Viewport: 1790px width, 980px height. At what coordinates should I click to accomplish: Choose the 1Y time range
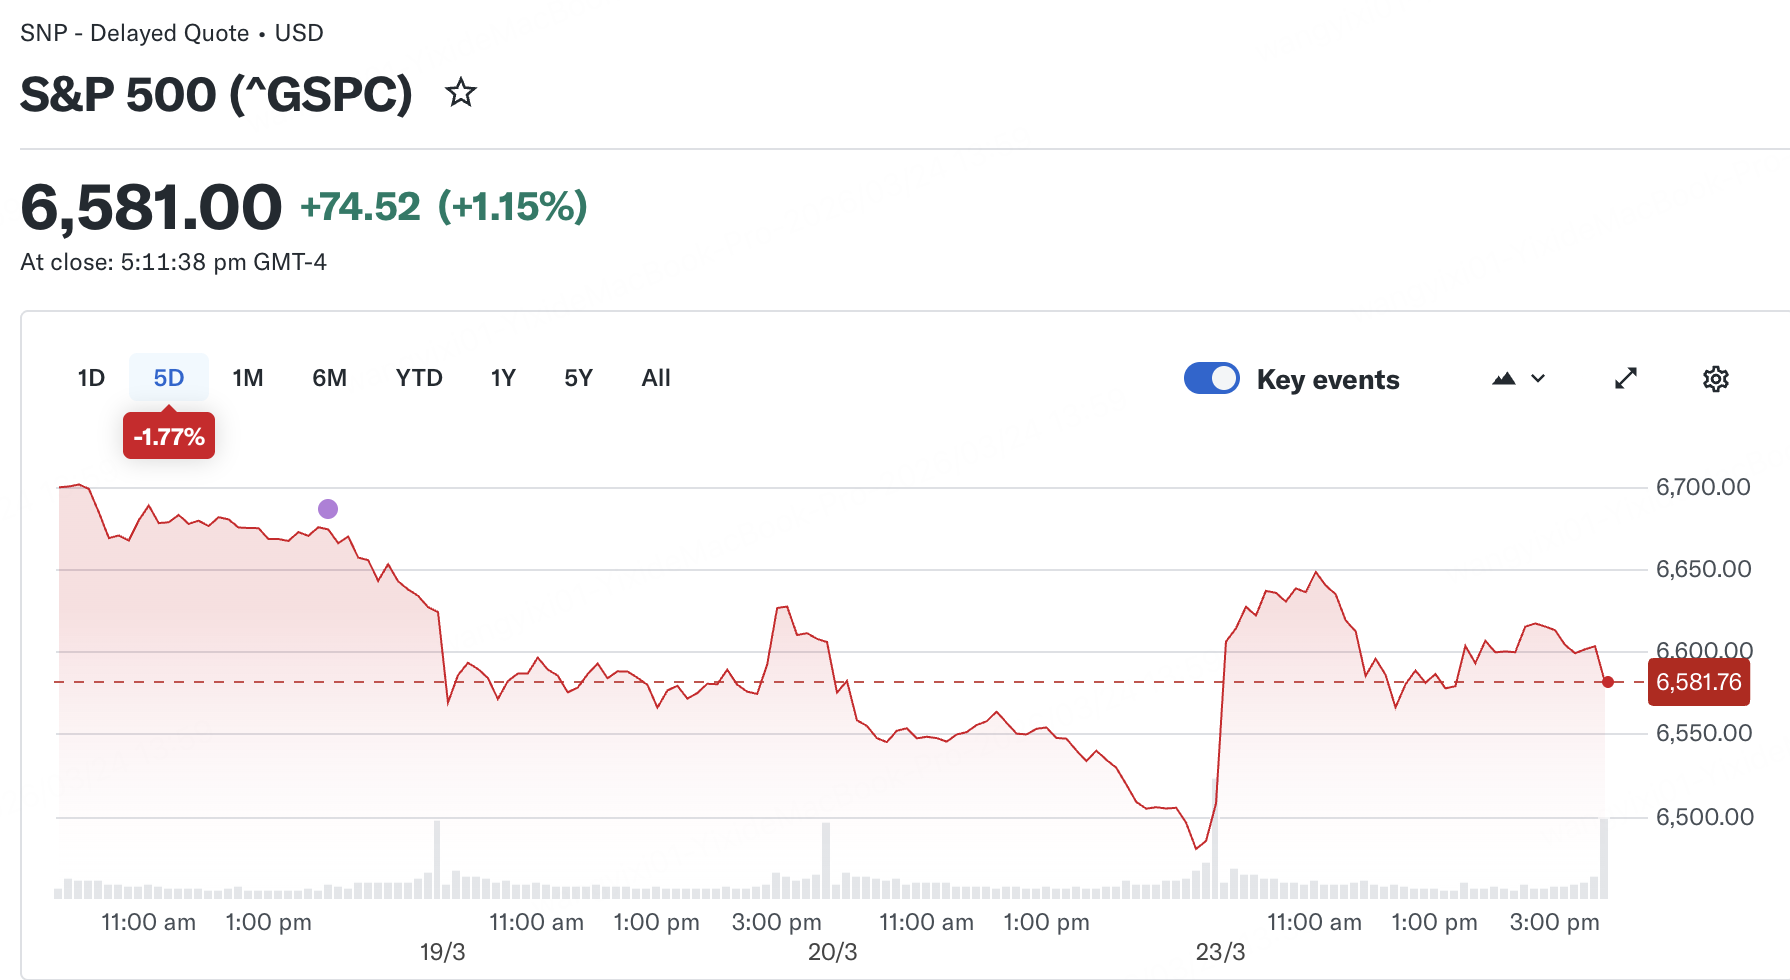(x=503, y=378)
